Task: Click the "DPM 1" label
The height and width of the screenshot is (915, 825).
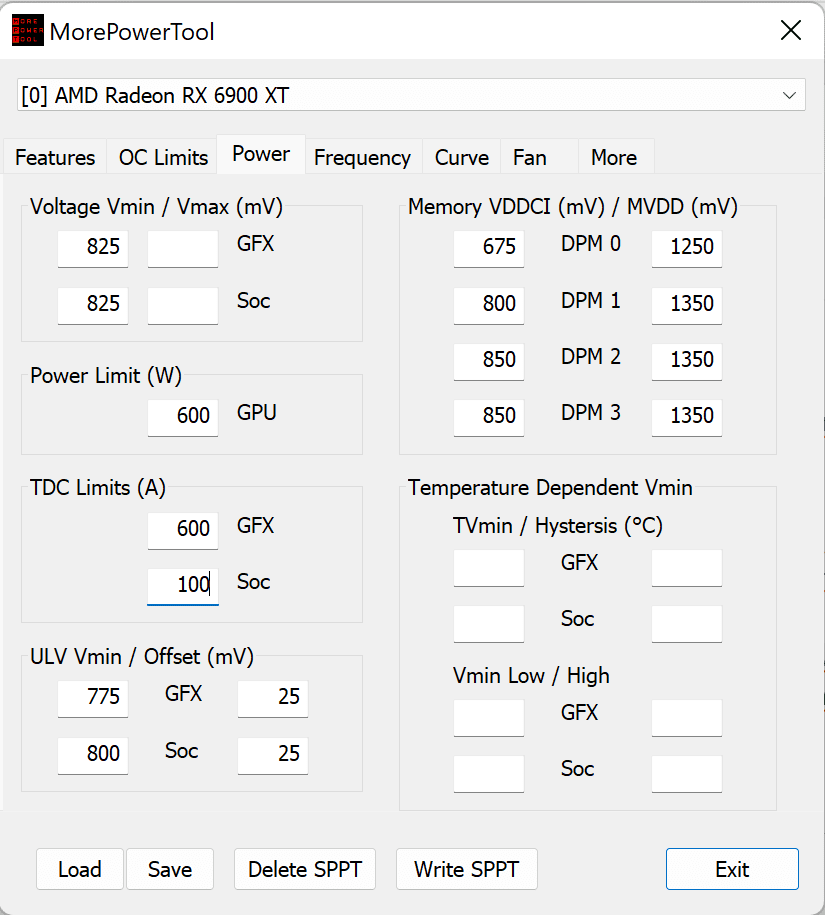Action: [x=590, y=301]
